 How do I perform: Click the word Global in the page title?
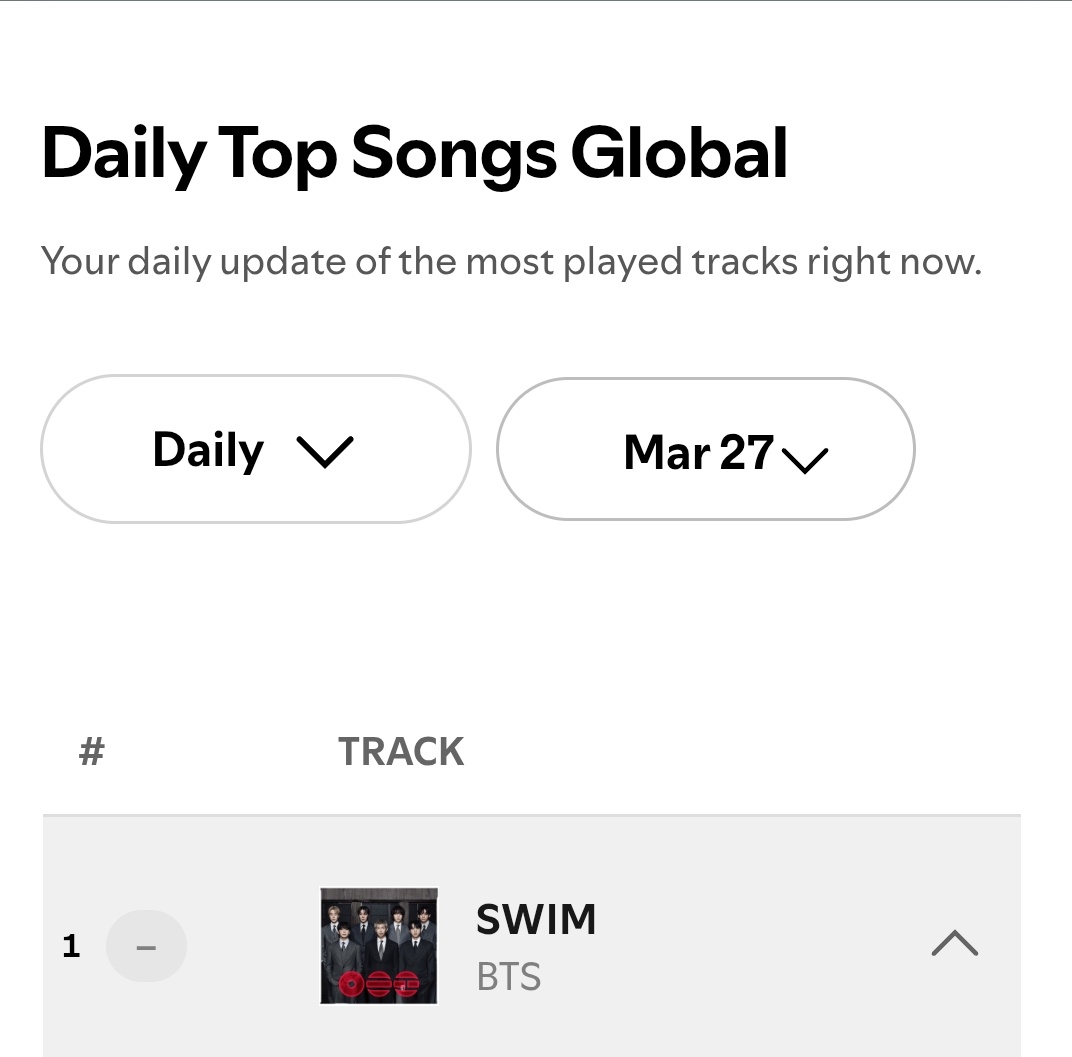[x=679, y=154]
